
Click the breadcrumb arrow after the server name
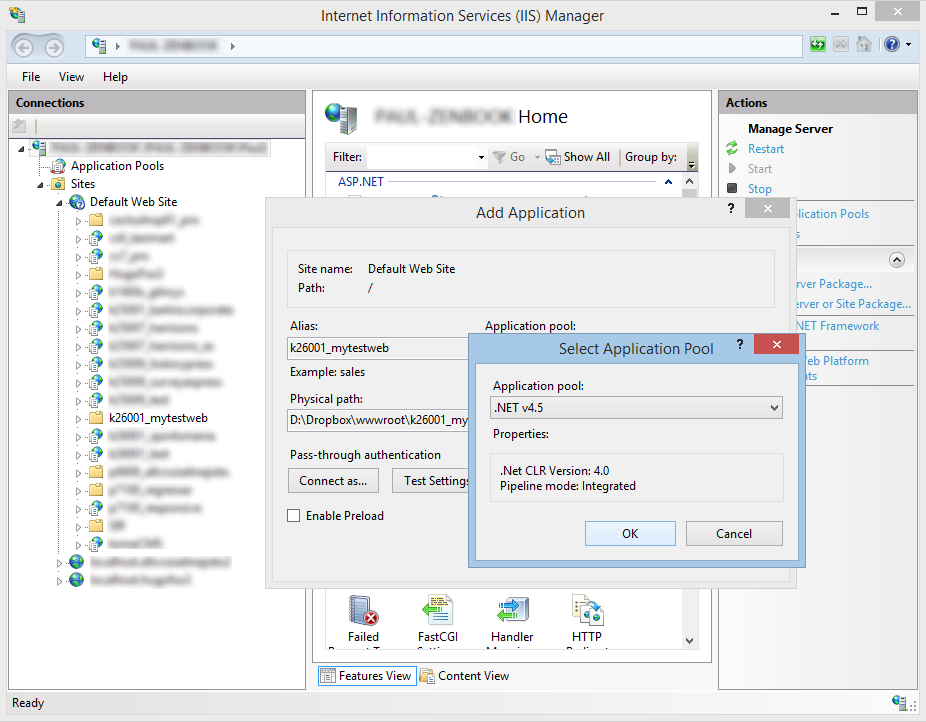pyautogui.click(x=233, y=46)
